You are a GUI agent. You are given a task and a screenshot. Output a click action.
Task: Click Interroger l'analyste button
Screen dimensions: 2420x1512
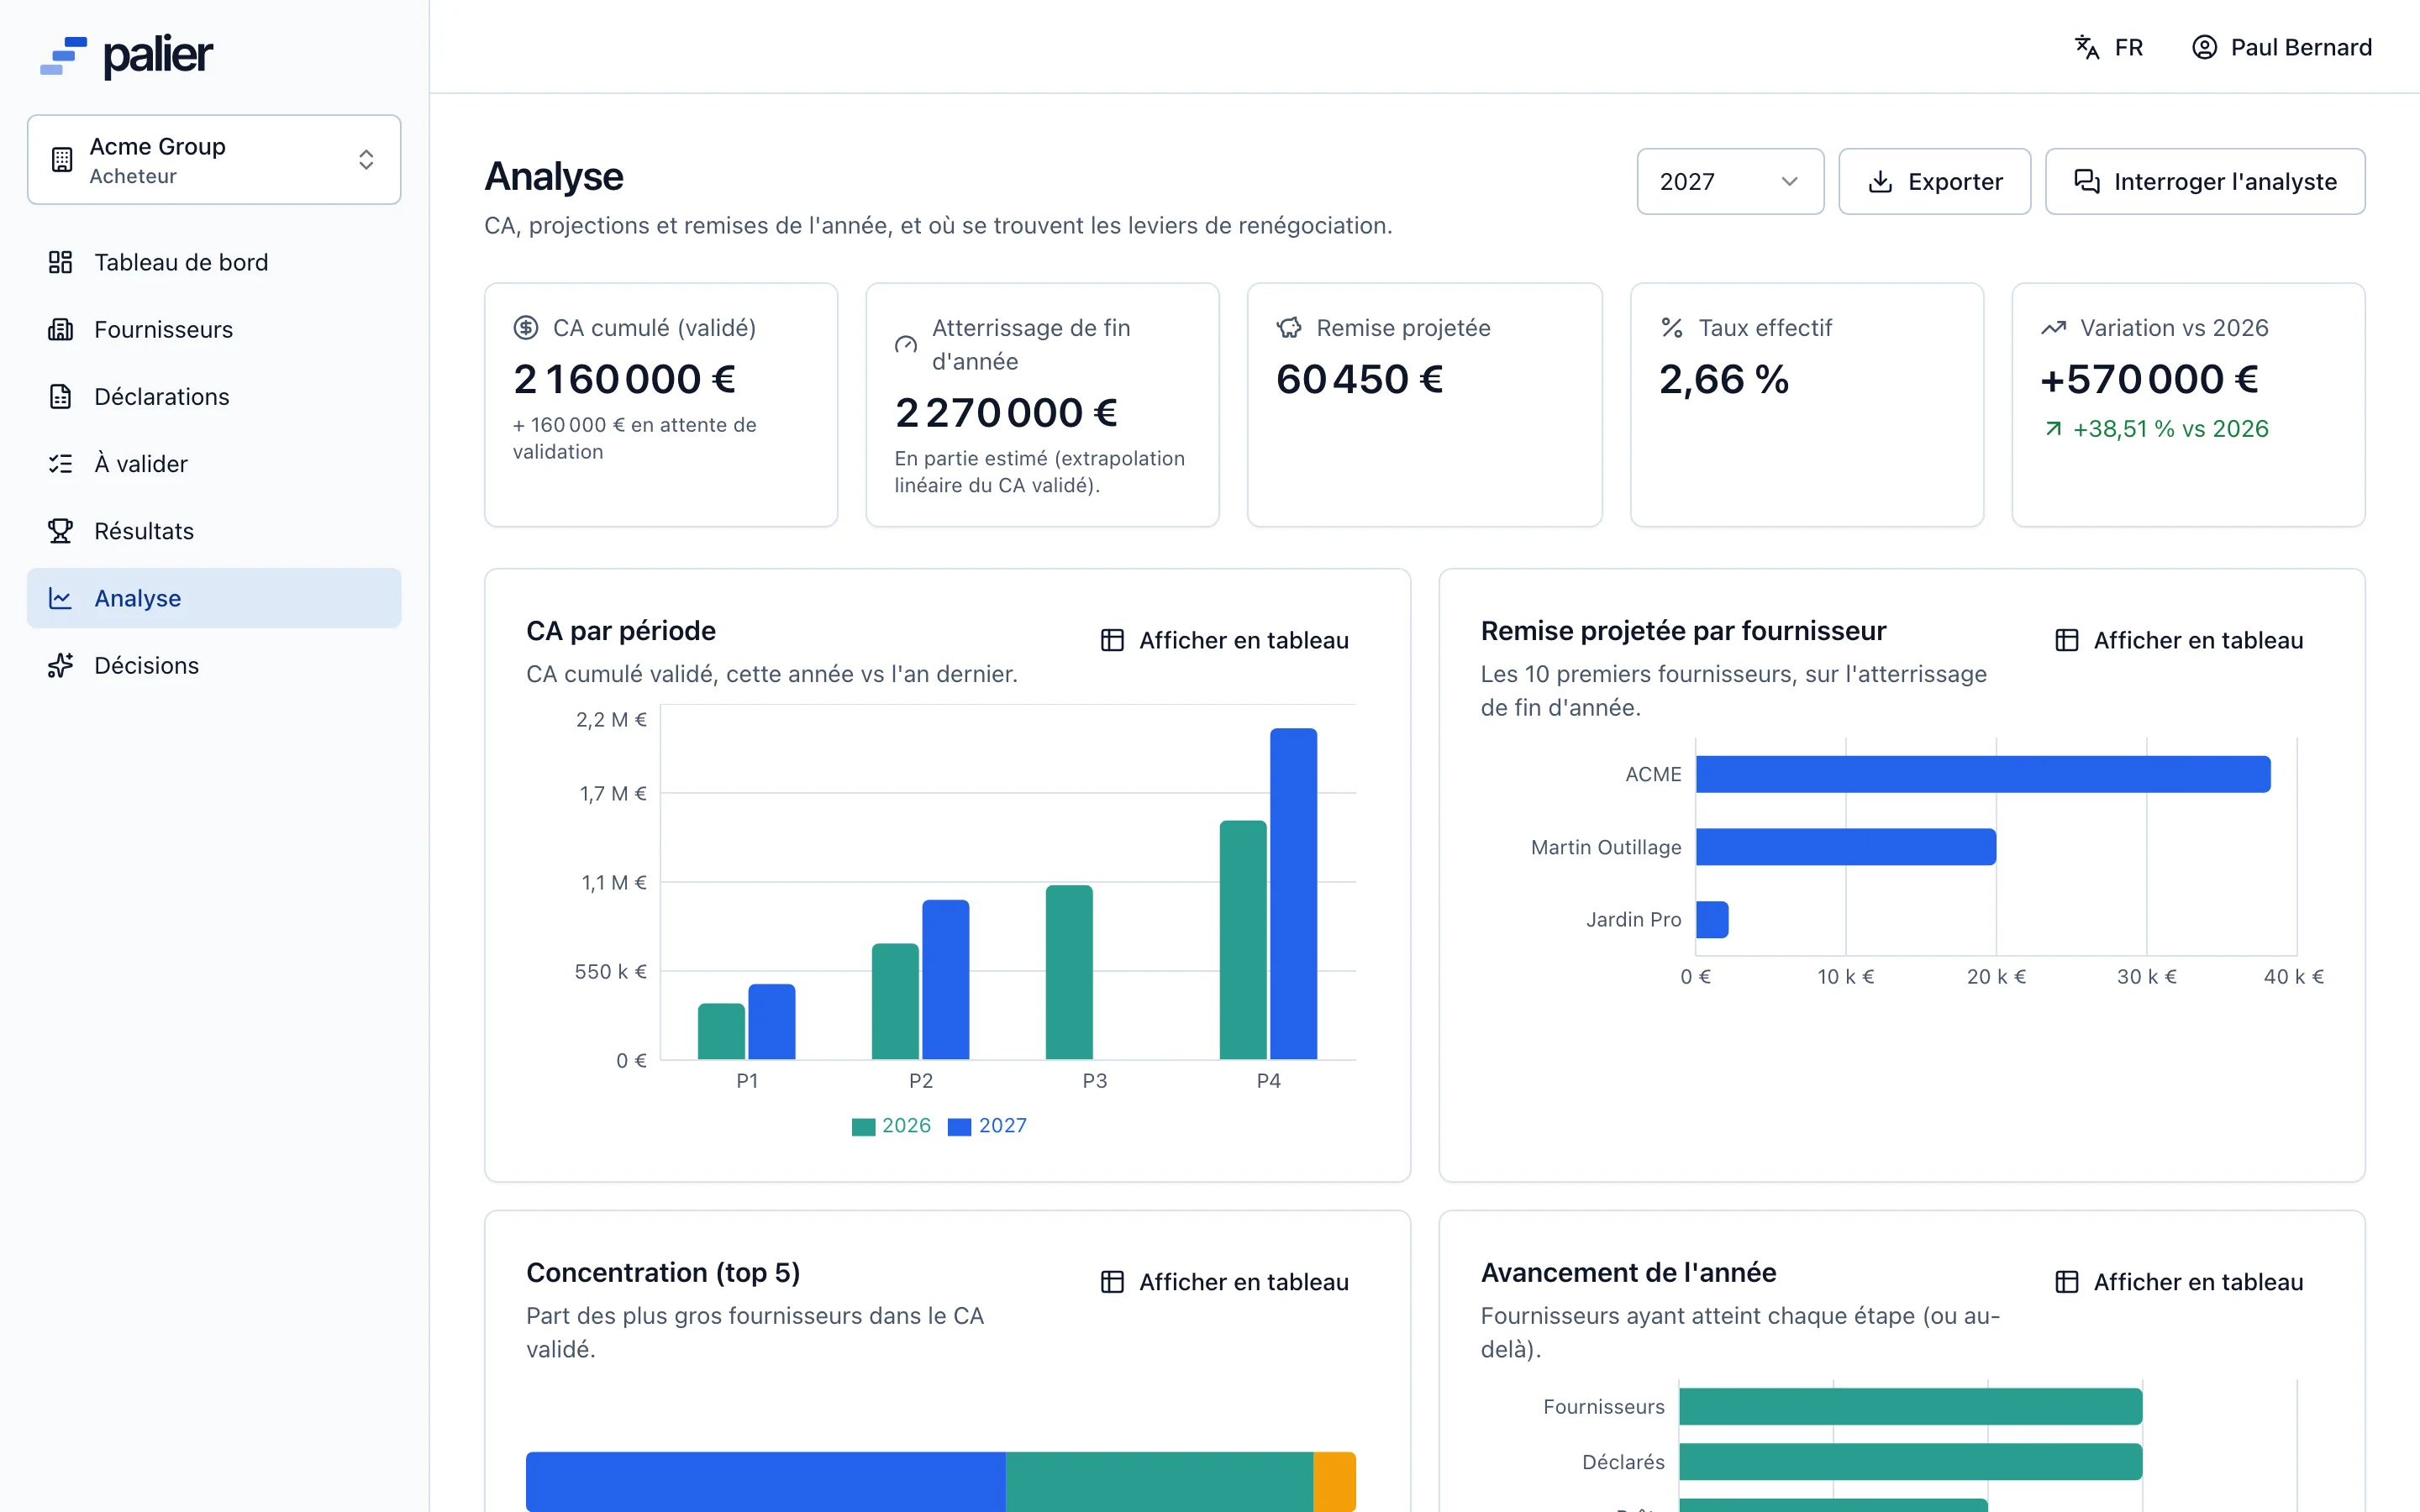(2205, 181)
